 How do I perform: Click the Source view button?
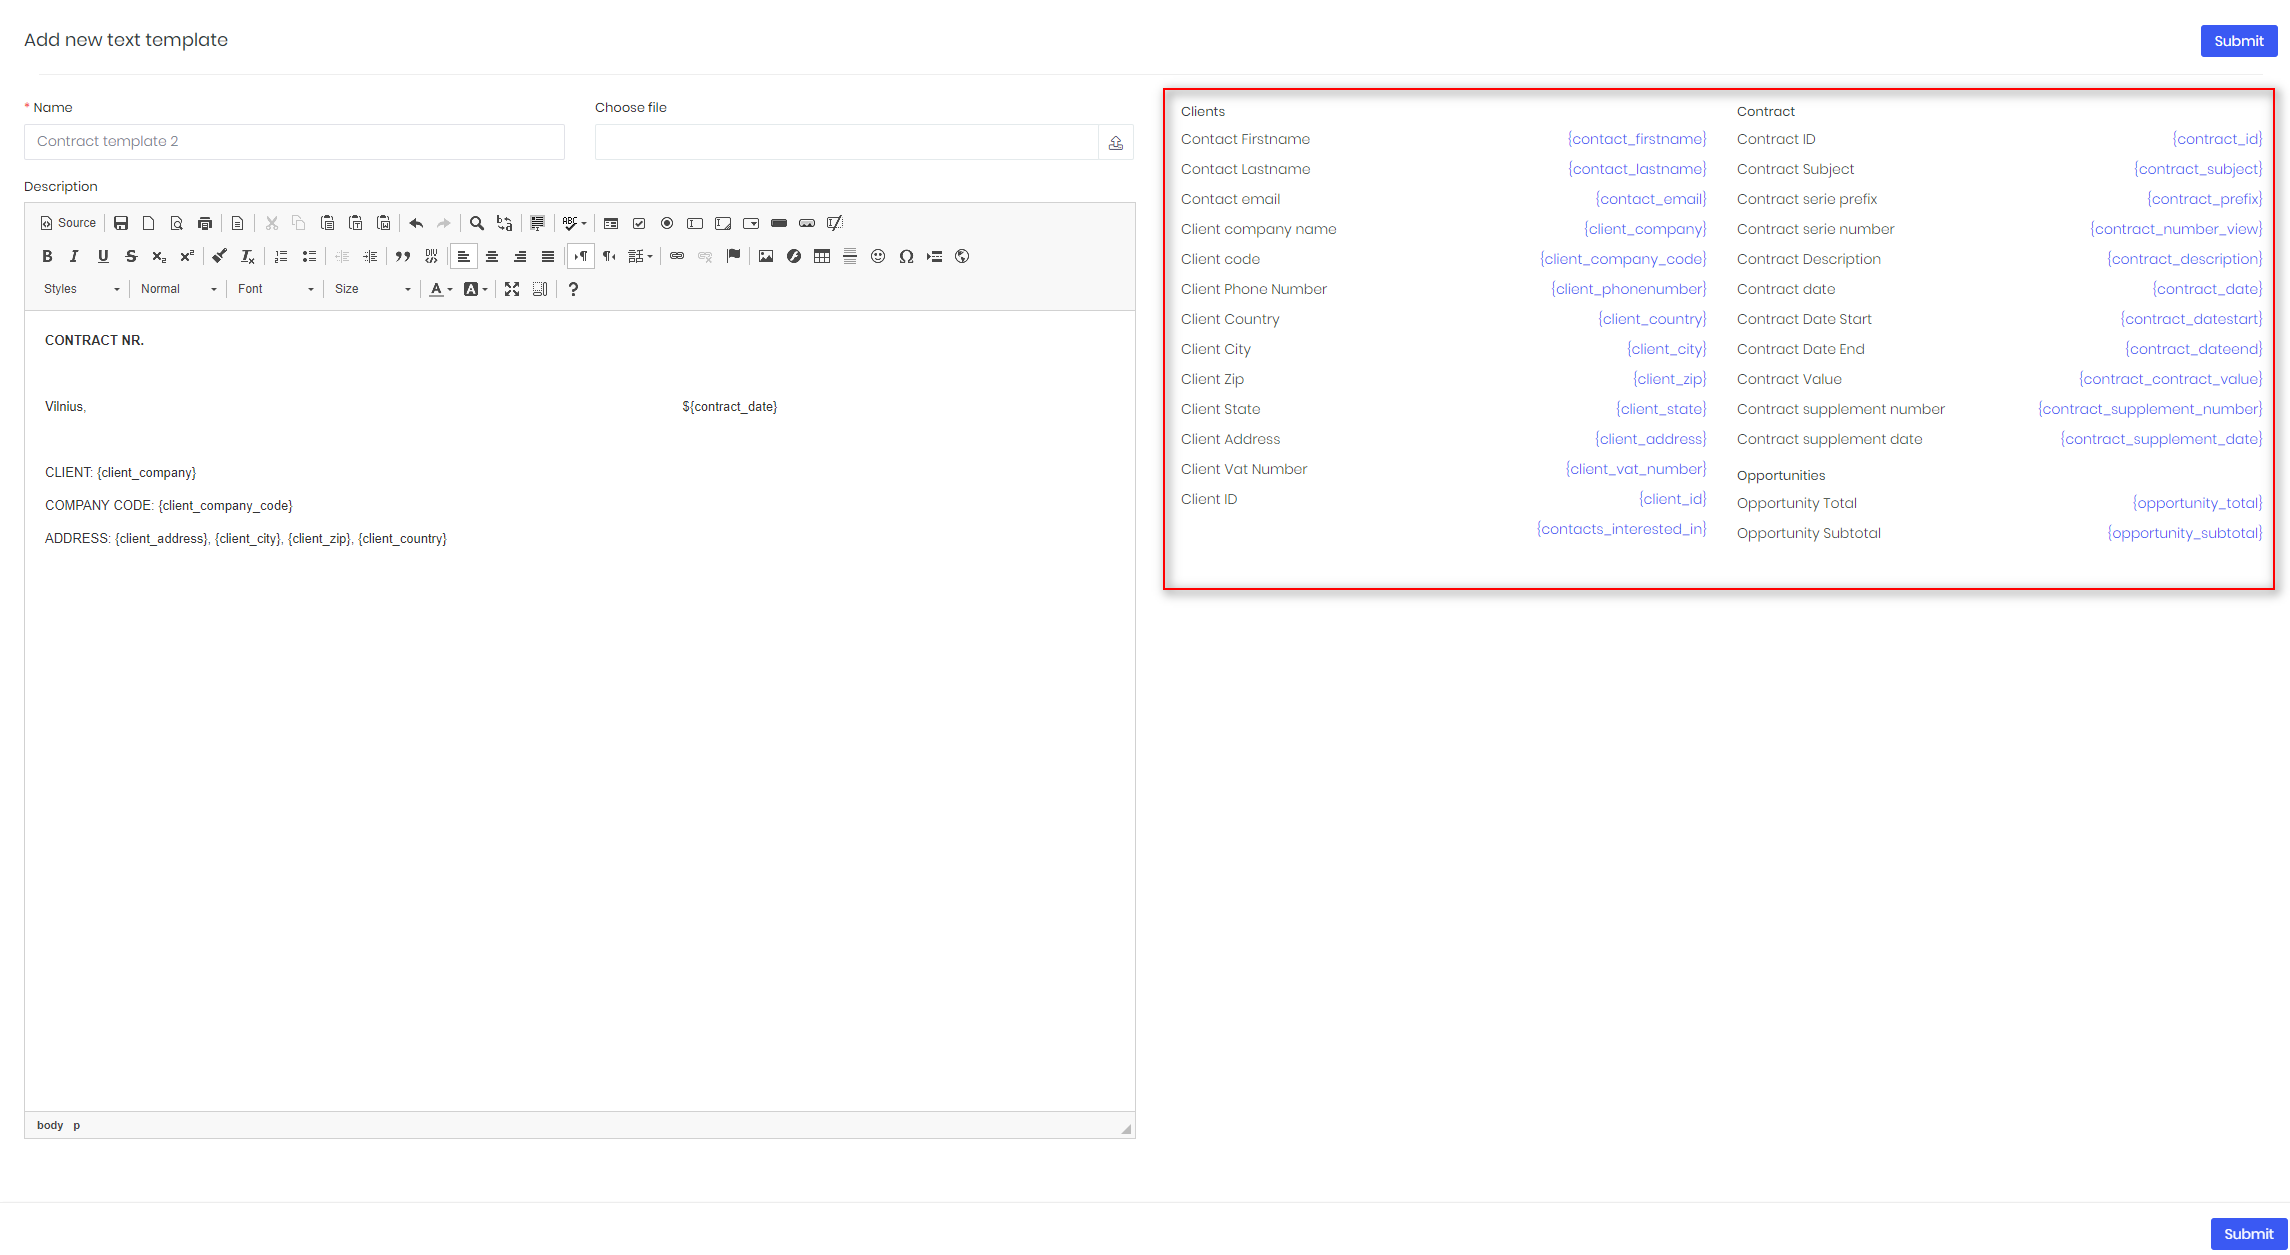coord(68,223)
